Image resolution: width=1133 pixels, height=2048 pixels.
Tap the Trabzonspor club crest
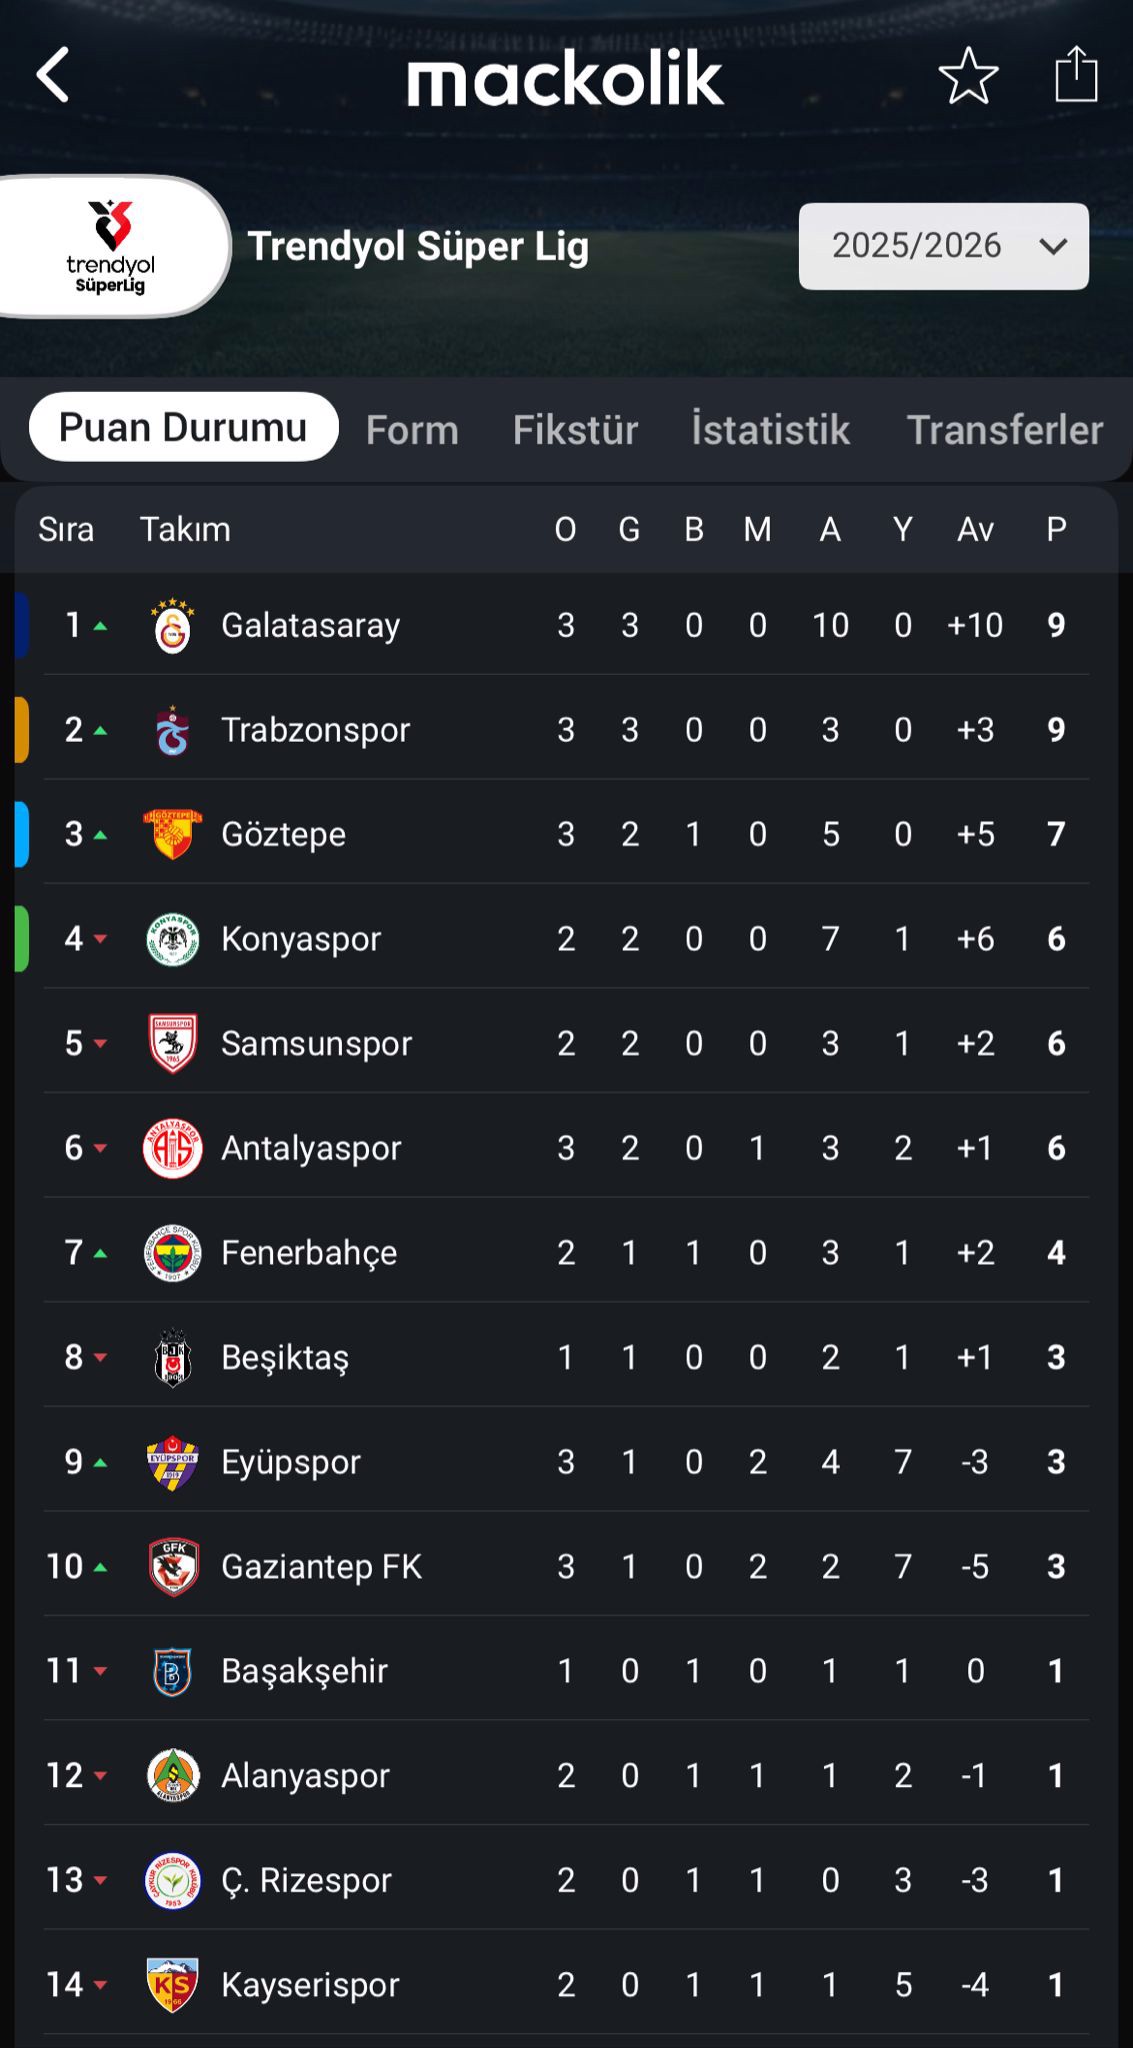173,730
